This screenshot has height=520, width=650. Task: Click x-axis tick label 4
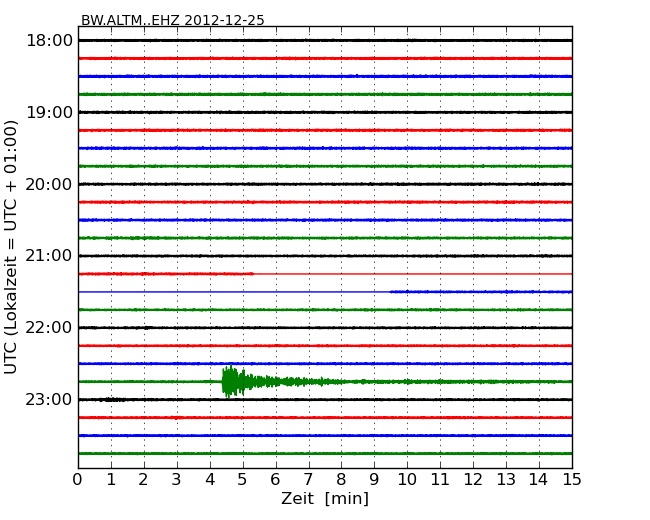(210, 479)
